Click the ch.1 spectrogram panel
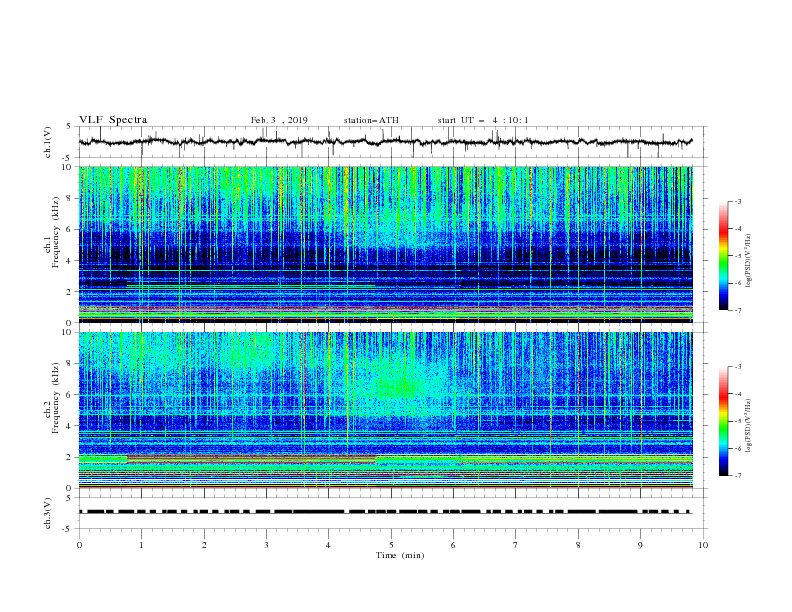792x612 pixels. pos(386,244)
